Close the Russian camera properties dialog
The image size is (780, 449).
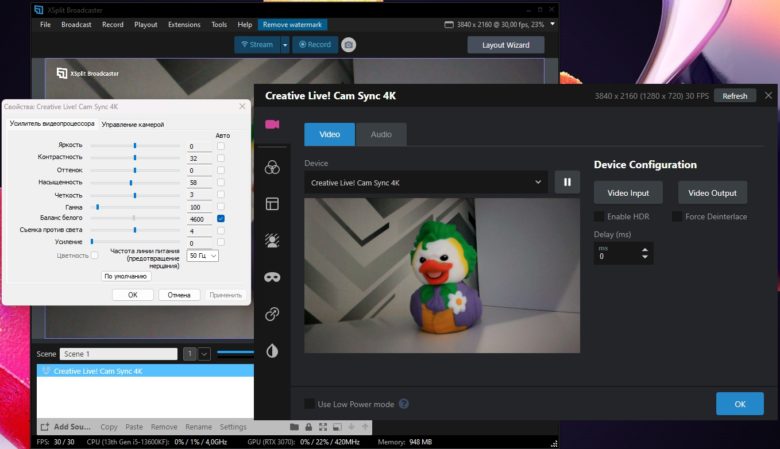tap(242, 106)
